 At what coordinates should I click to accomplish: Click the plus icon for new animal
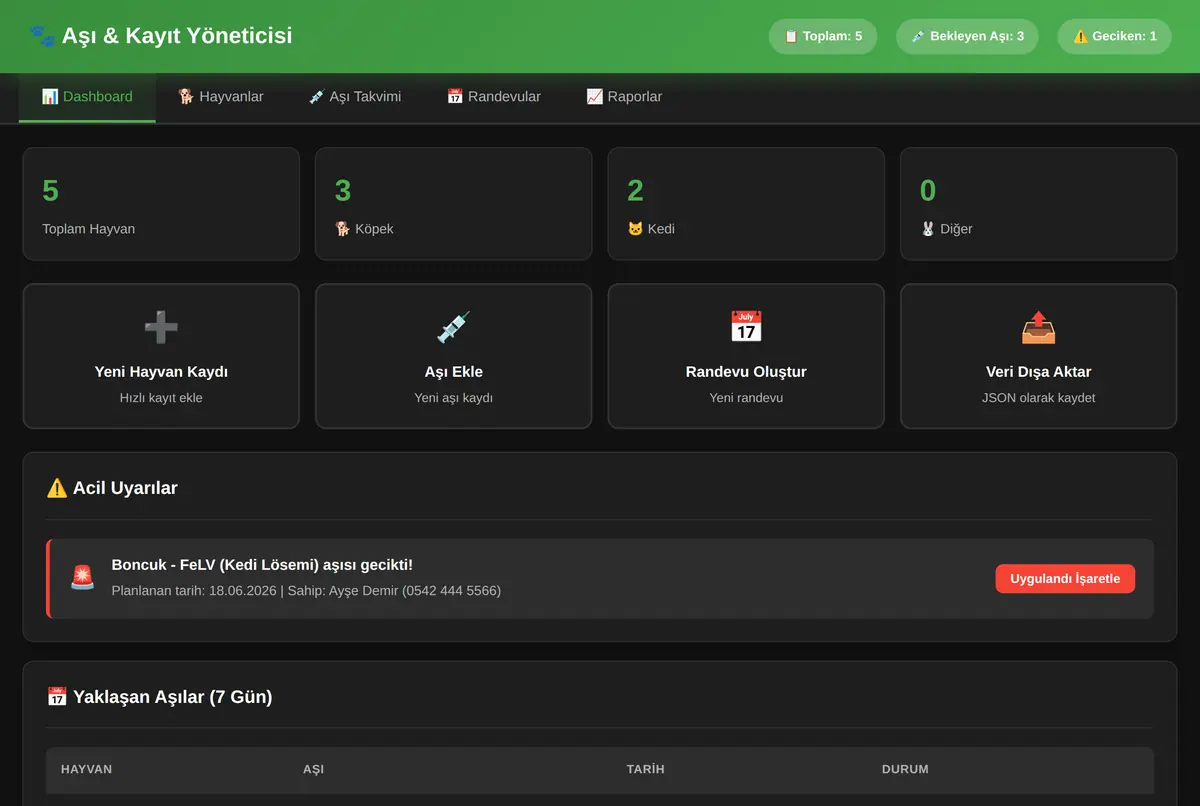point(161,327)
